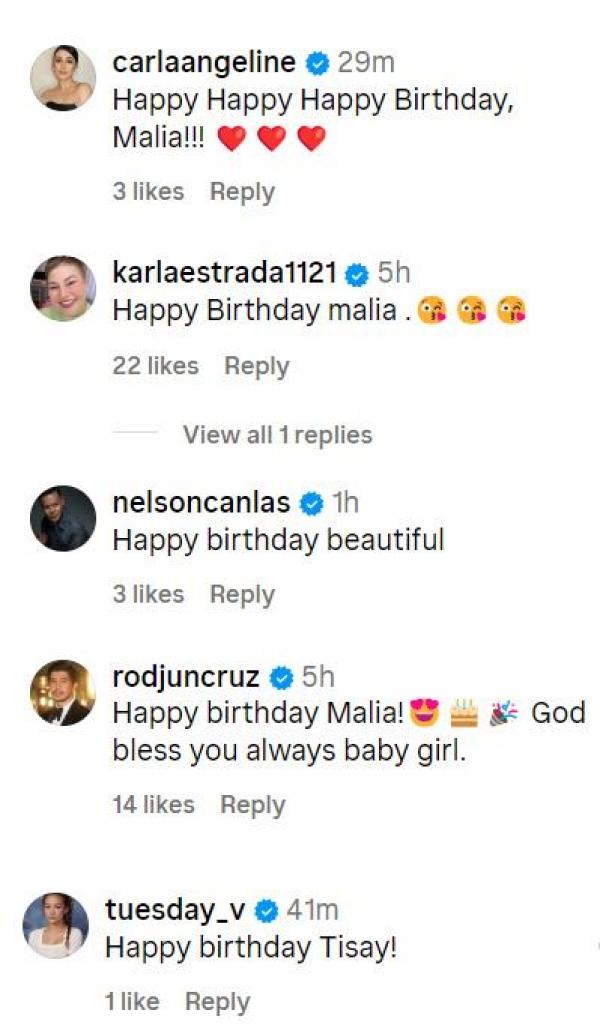600x1034 pixels.
Task: Click the verified badge beside tuesday_v
Action: [x=267, y=911]
